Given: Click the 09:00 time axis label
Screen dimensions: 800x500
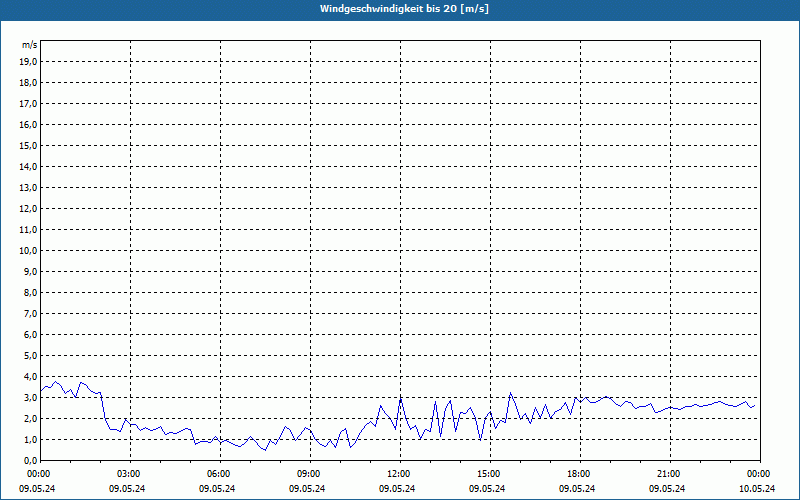Looking at the screenshot, I should point(310,474).
